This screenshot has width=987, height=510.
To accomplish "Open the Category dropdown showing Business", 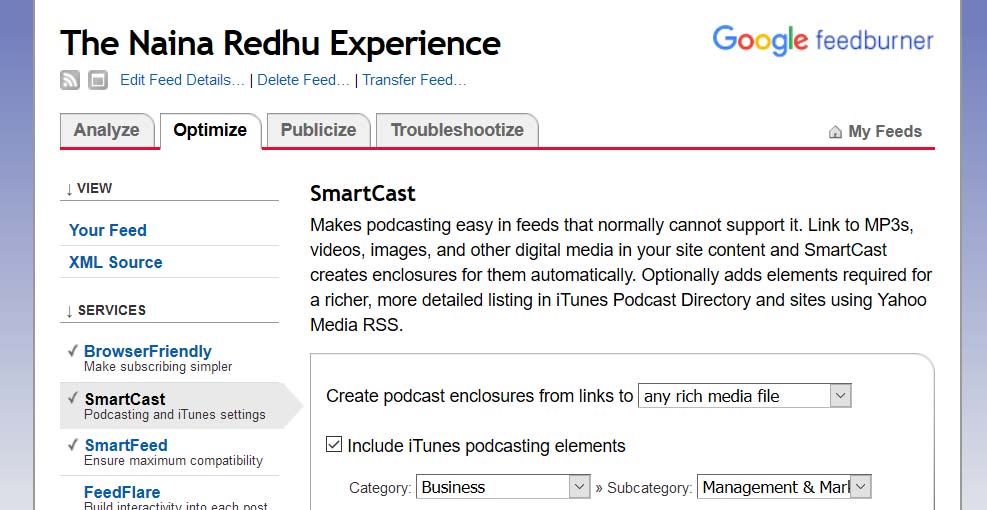I will (503, 487).
